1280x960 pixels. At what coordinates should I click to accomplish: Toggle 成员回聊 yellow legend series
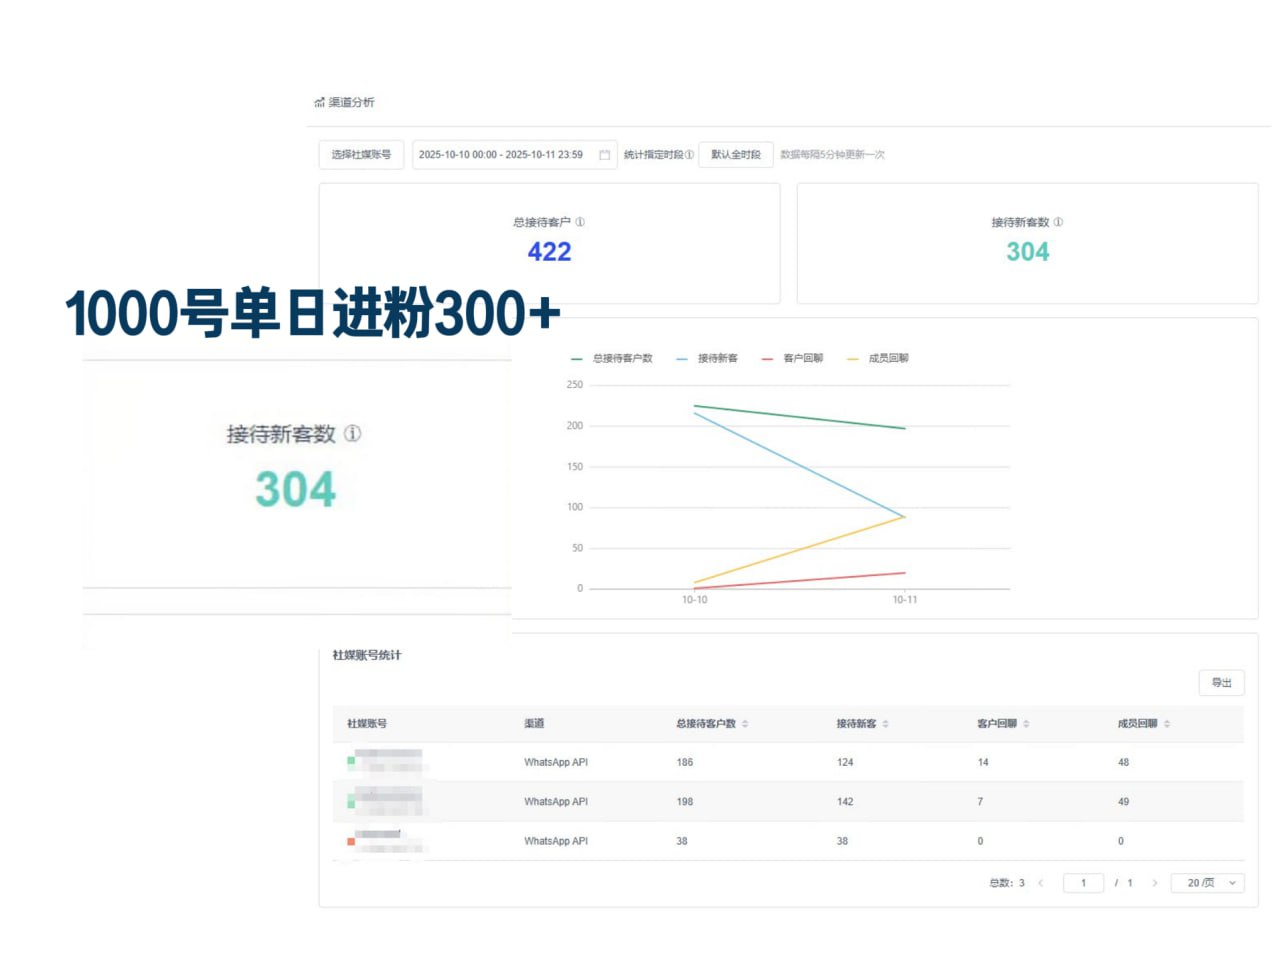(x=878, y=358)
